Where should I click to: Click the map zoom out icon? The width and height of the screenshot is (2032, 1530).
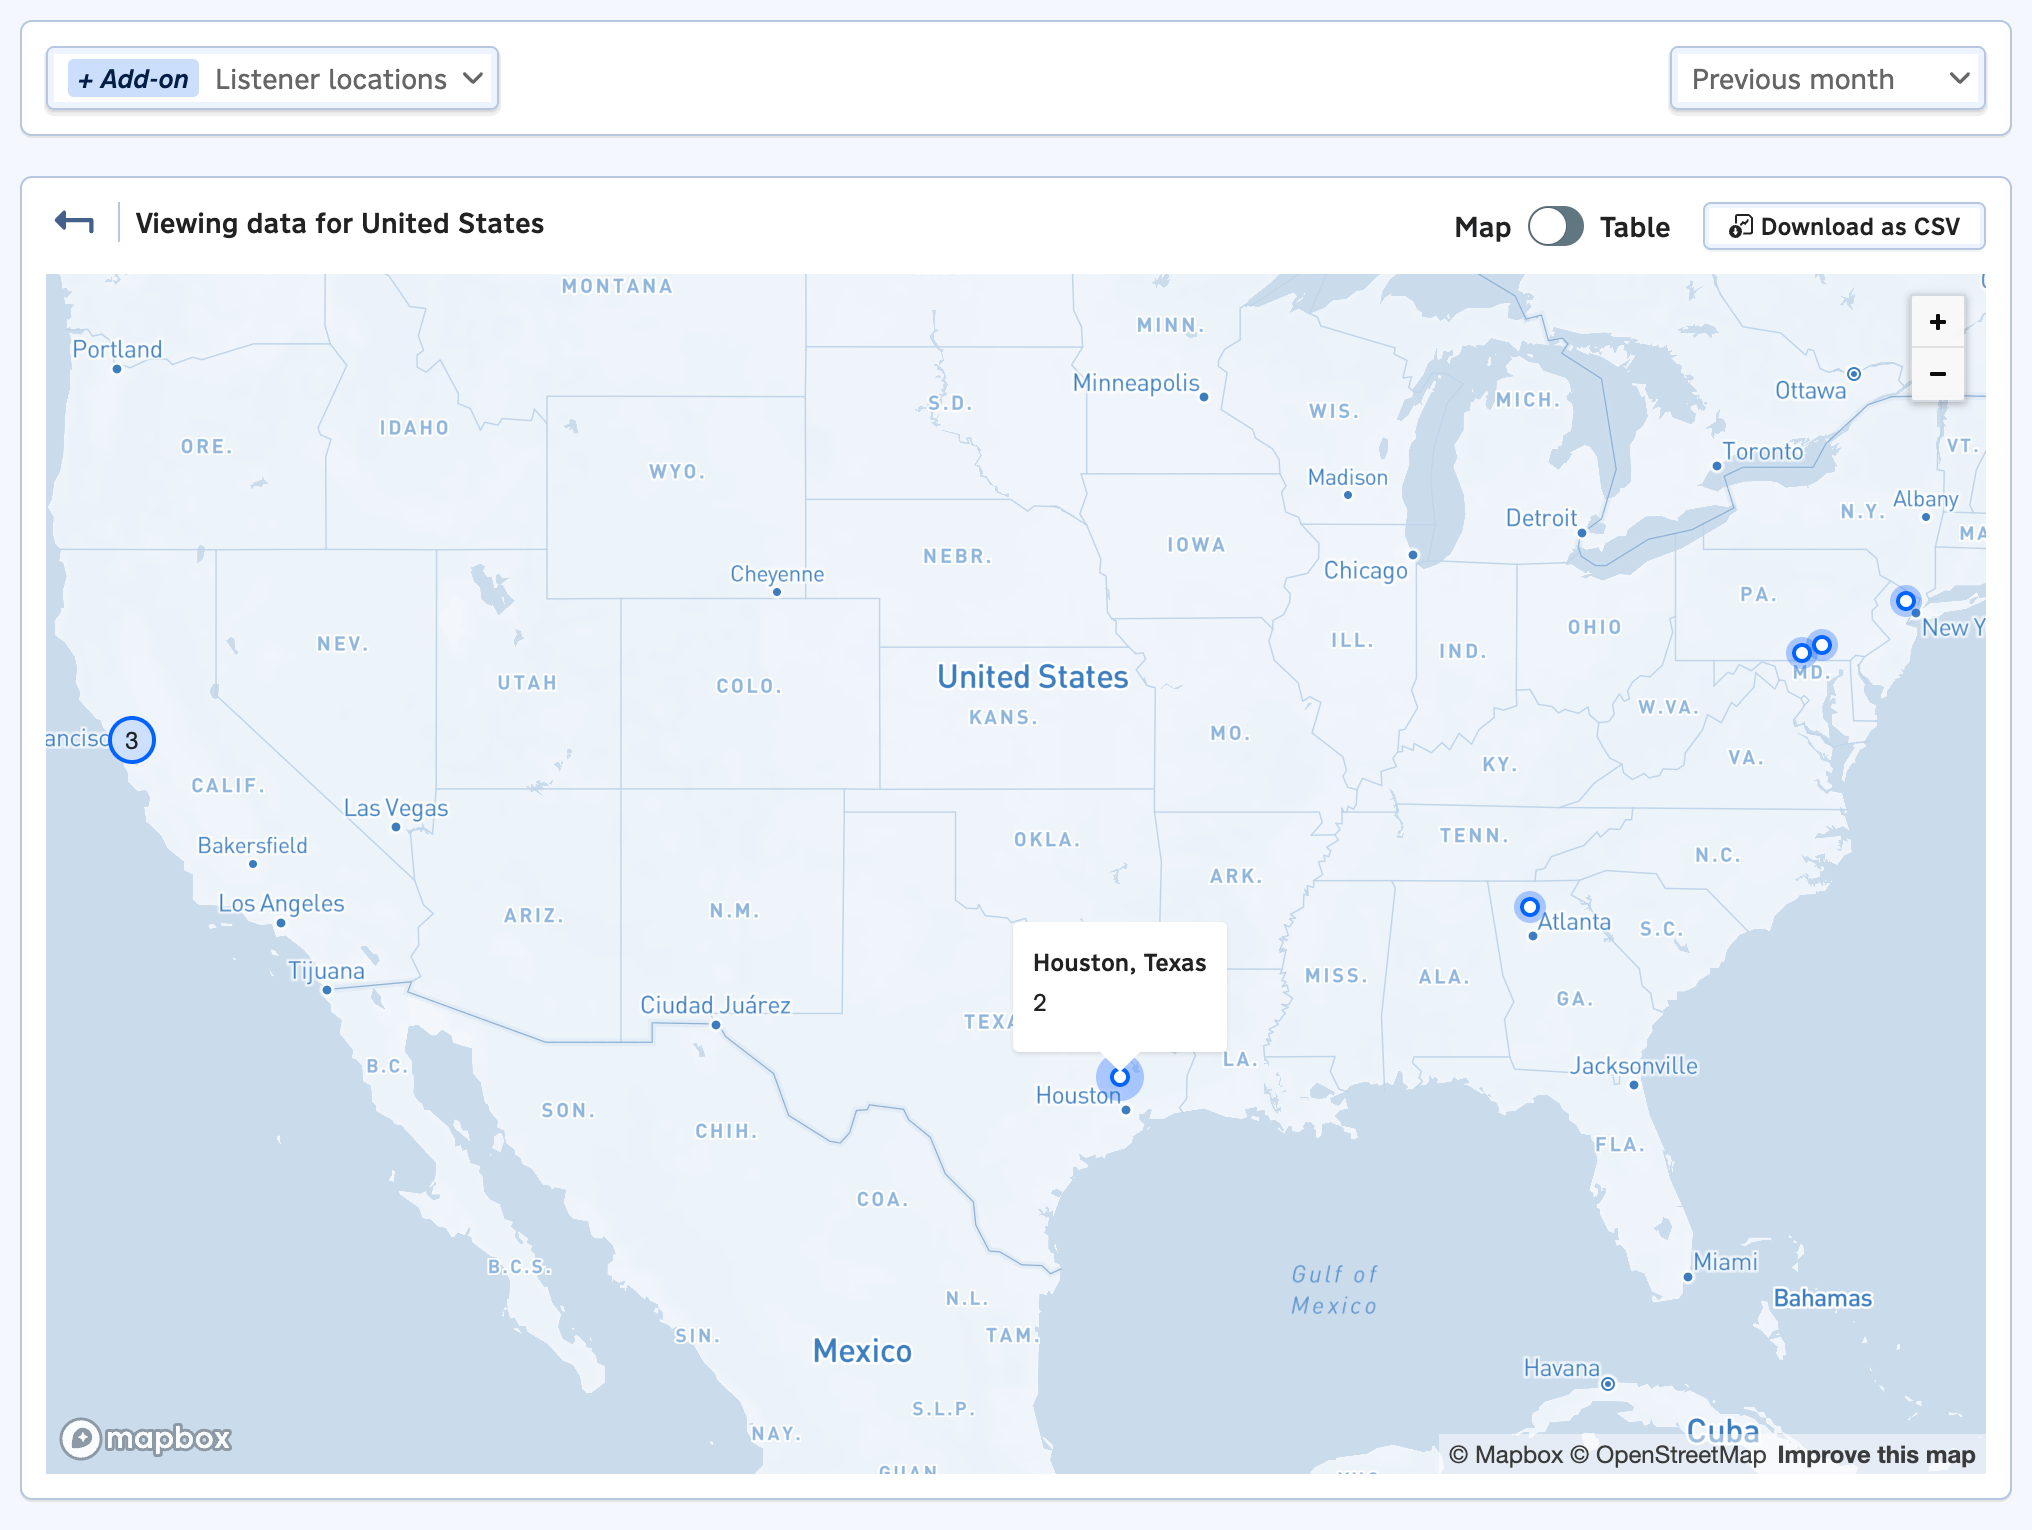(1940, 373)
